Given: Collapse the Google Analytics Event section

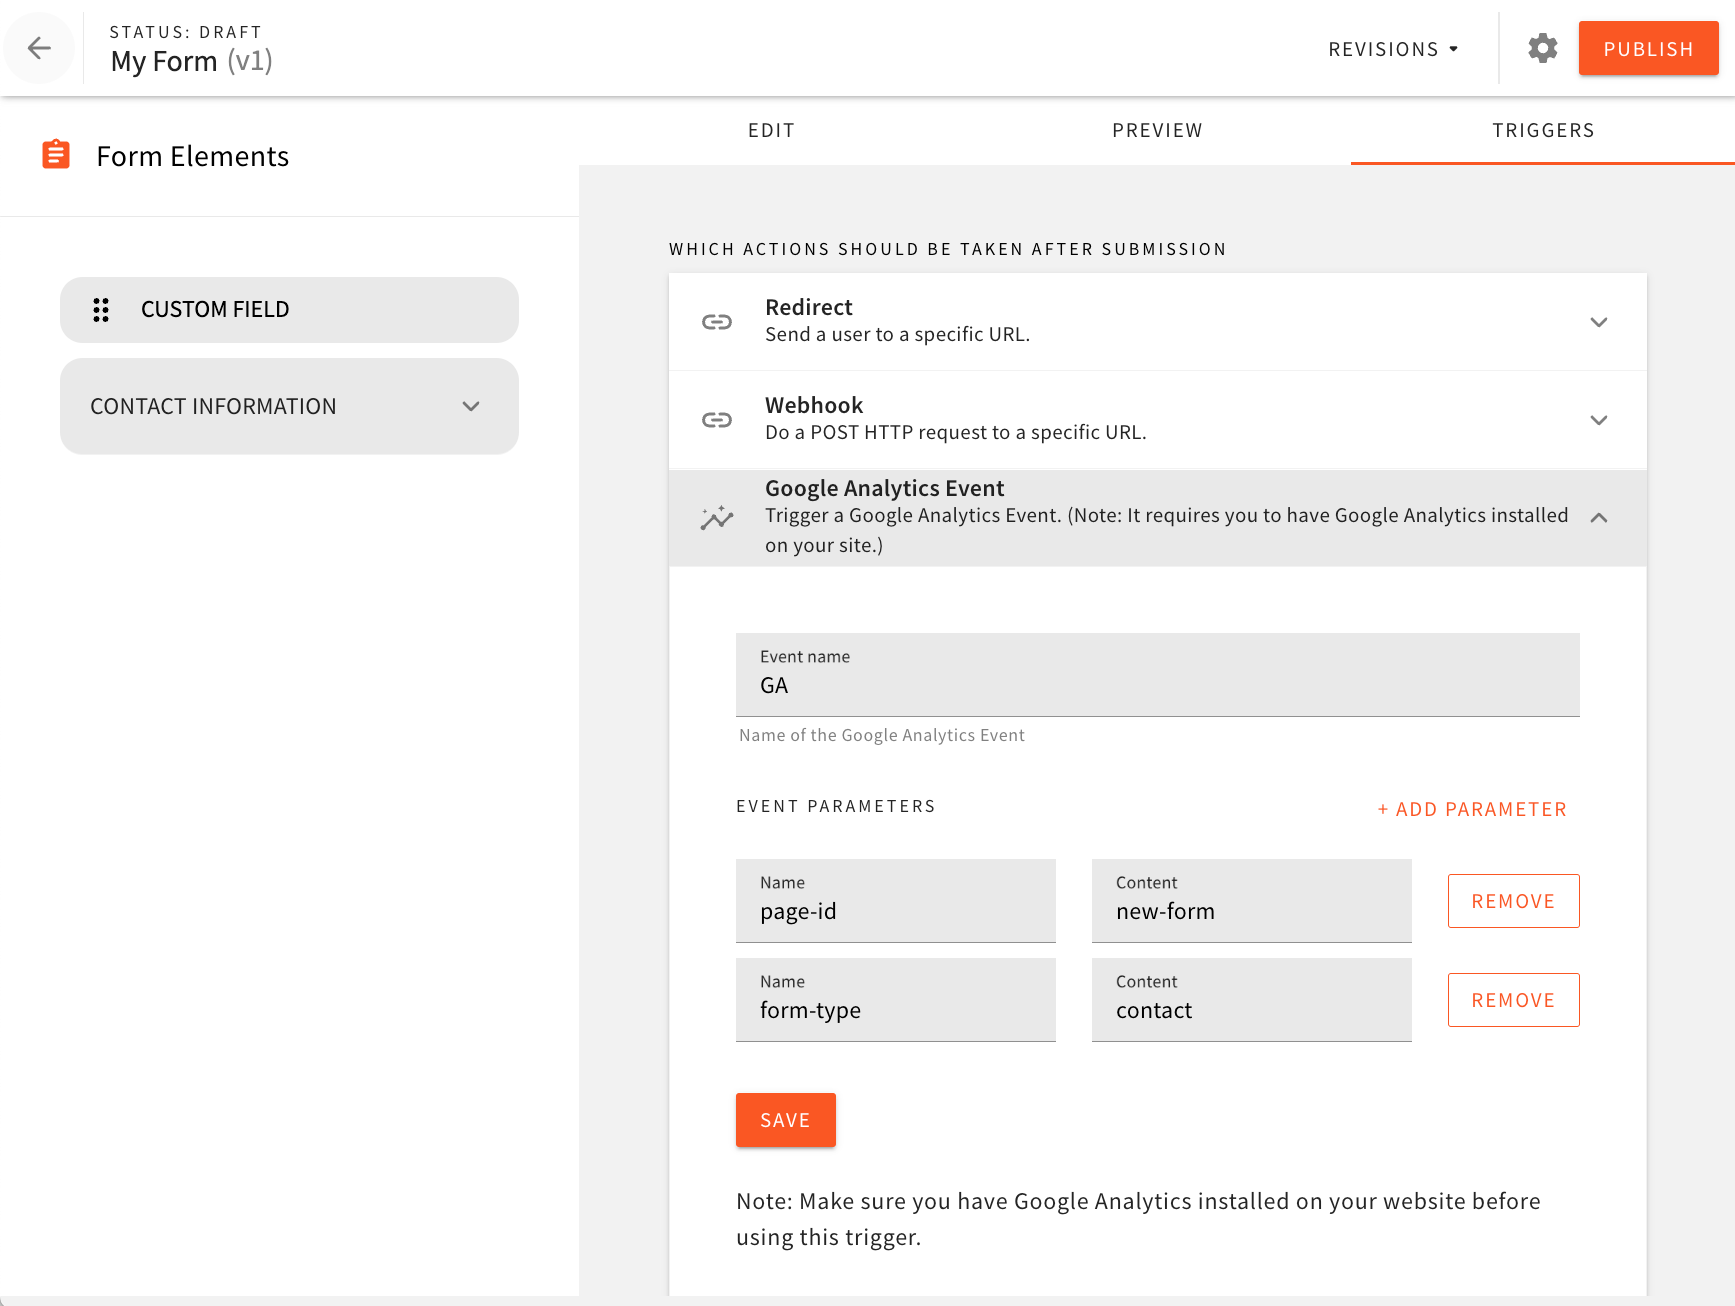Looking at the screenshot, I should tap(1598, 518).
